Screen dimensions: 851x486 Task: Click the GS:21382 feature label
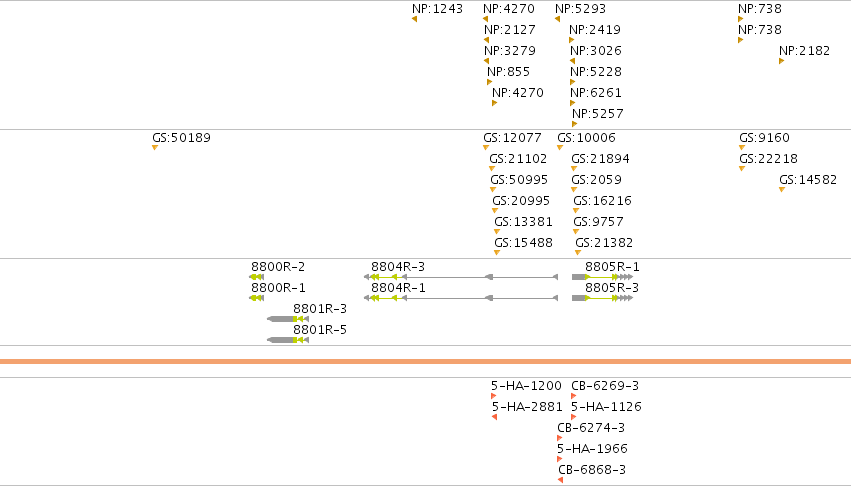point(604,243)
